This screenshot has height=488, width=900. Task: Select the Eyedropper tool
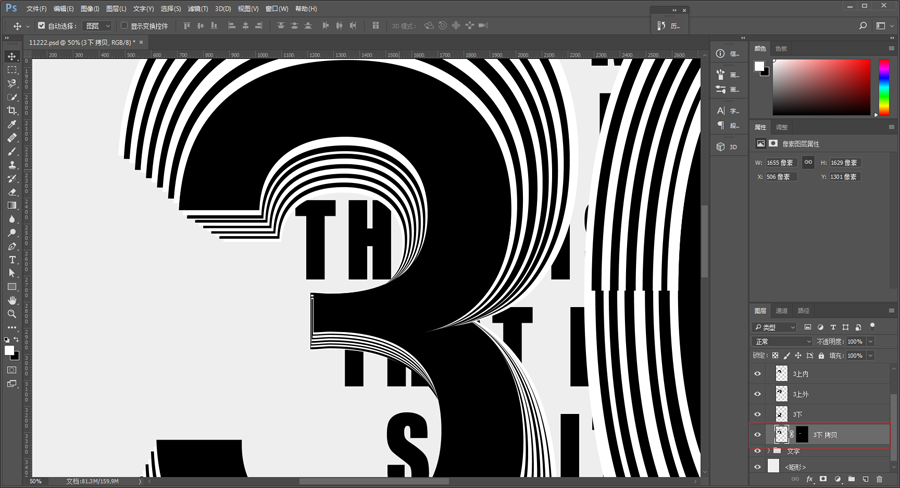pos(11,124)
